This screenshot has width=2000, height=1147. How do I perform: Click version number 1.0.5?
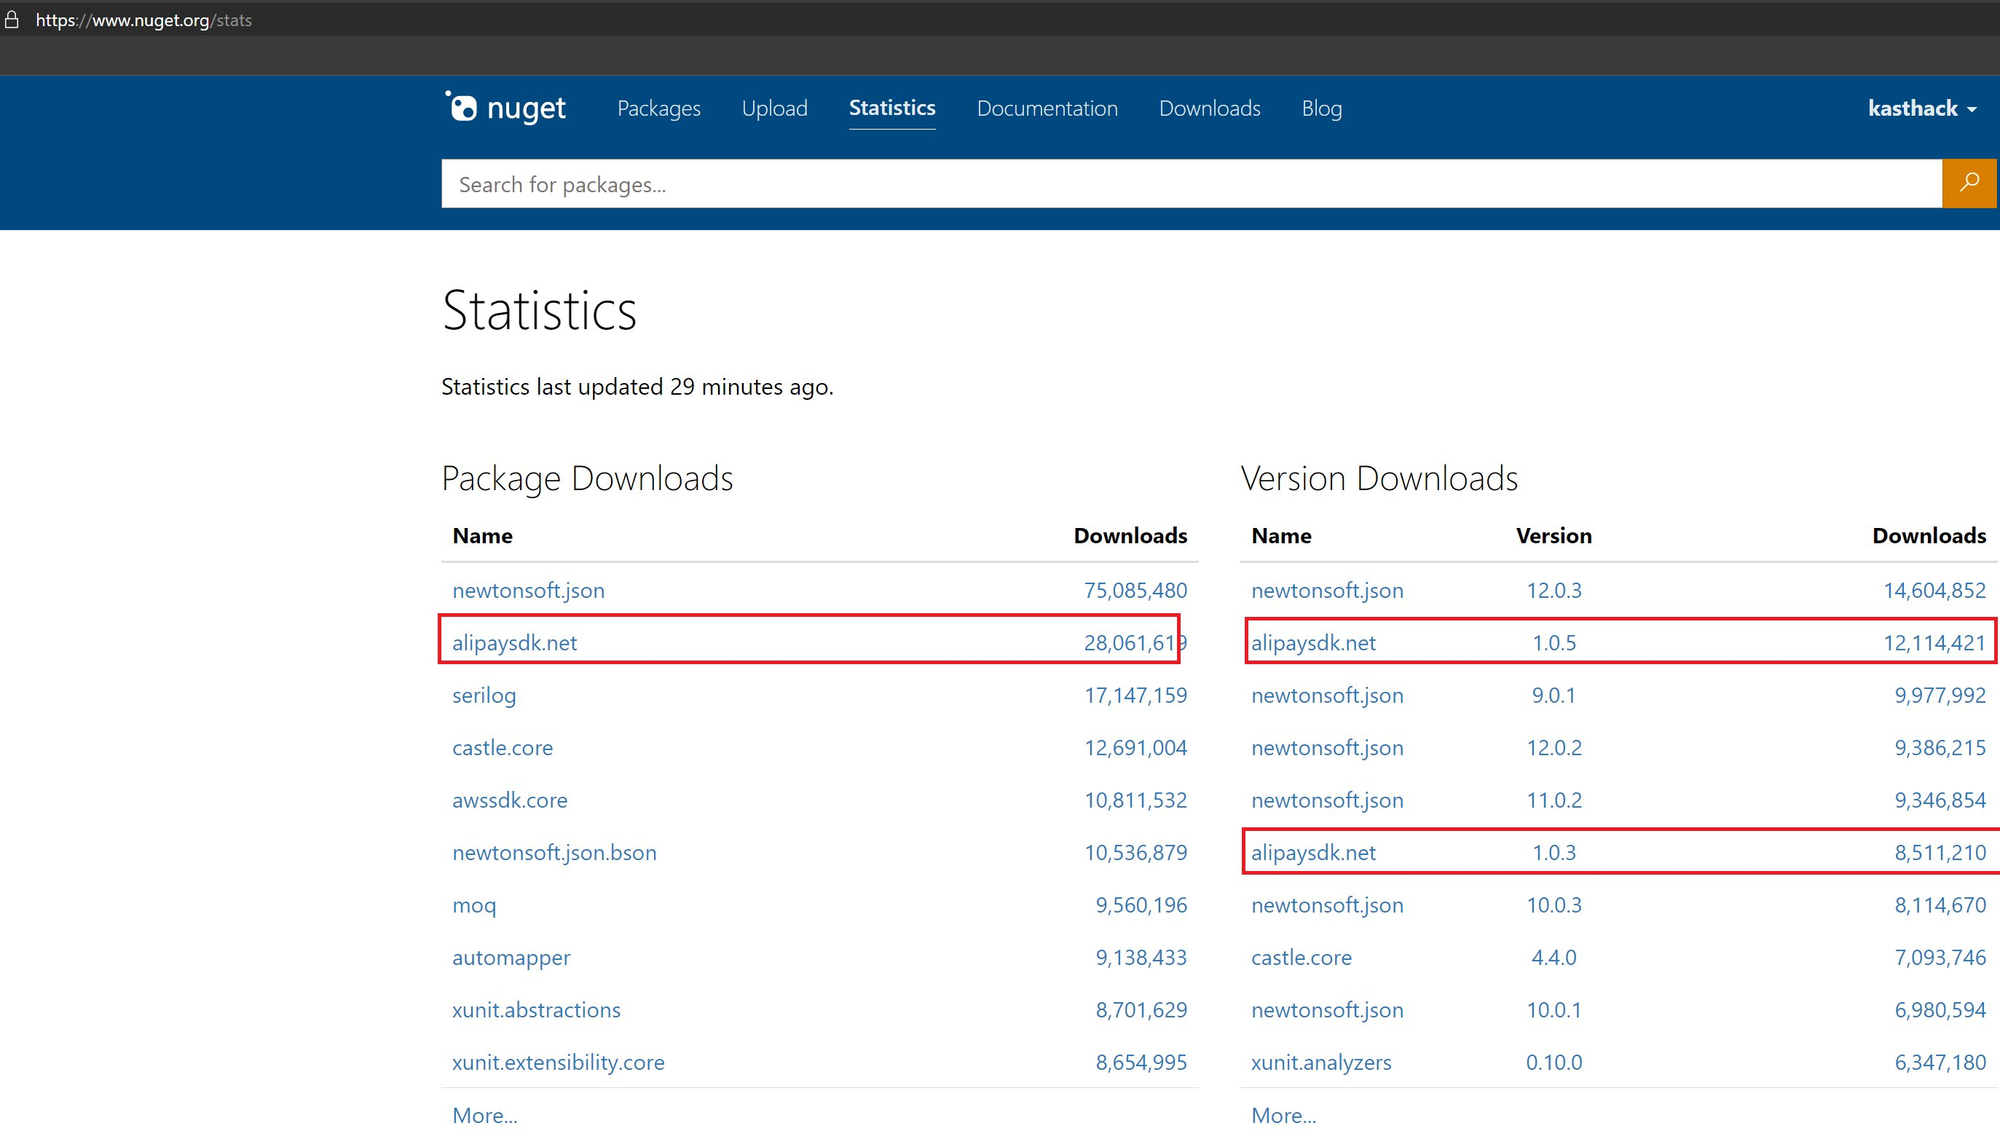(x=1554, y=643)
